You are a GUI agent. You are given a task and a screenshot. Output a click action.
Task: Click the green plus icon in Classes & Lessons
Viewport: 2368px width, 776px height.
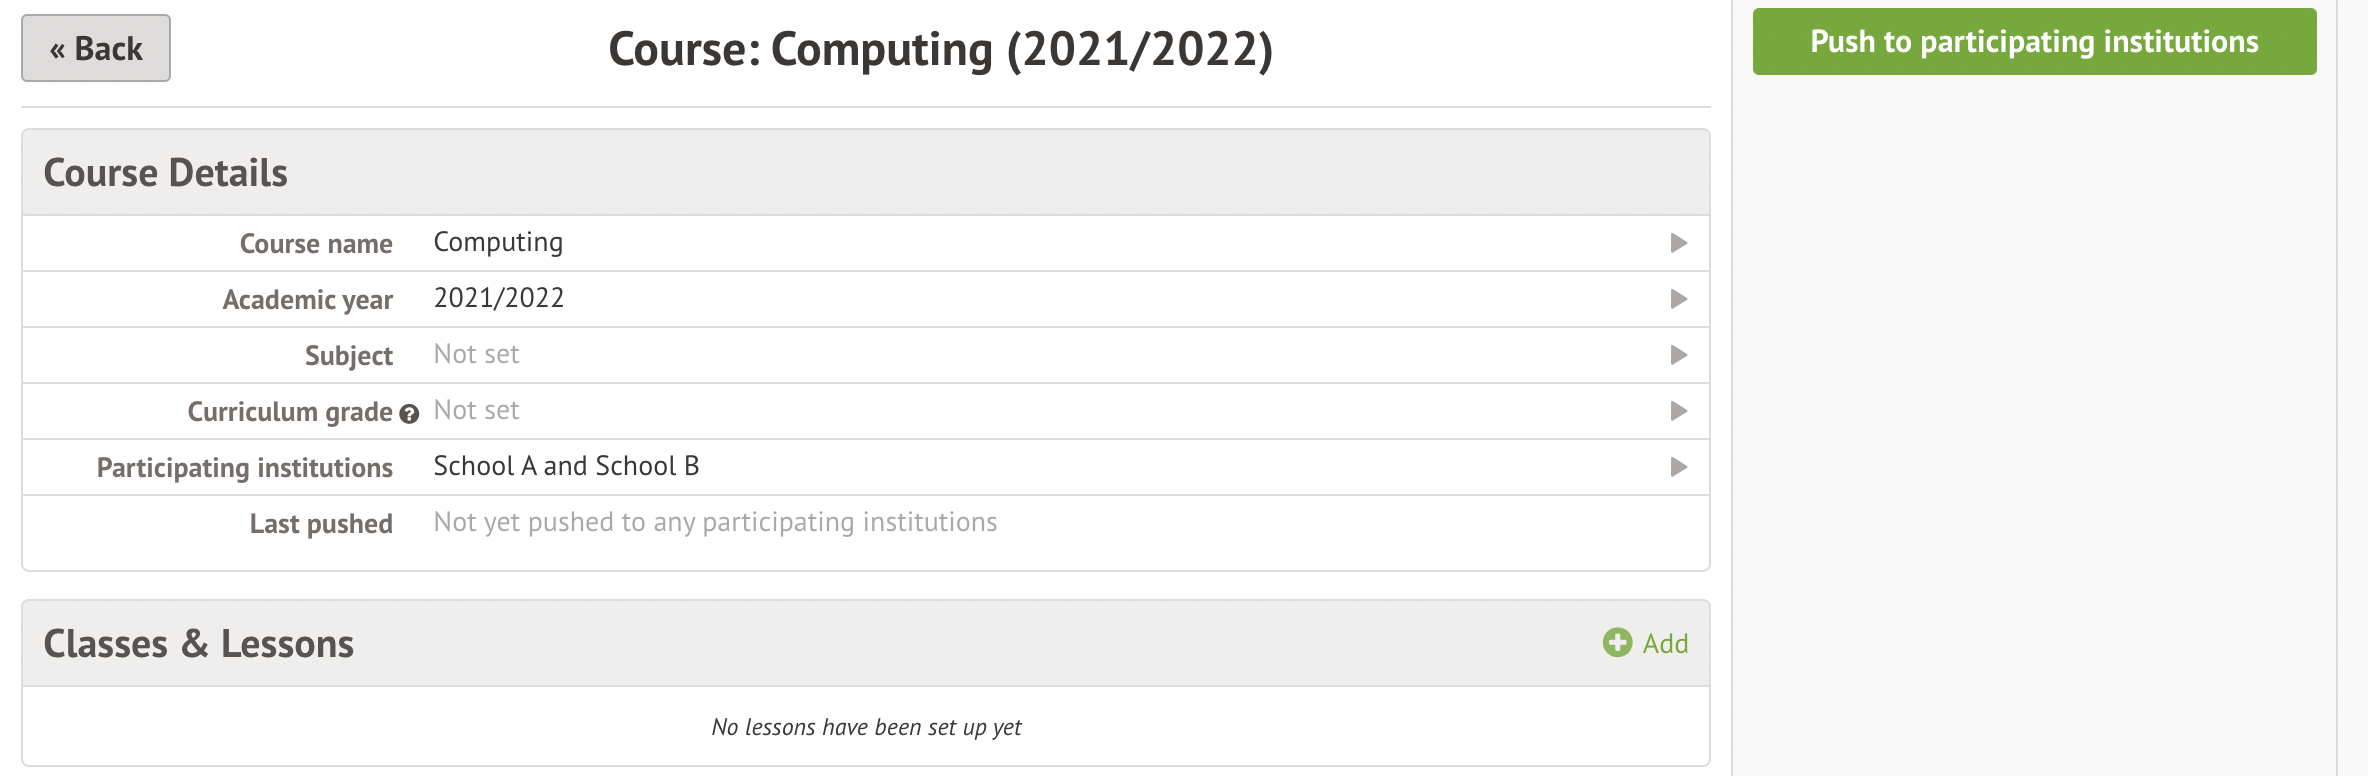click(x=1617, y=643)
